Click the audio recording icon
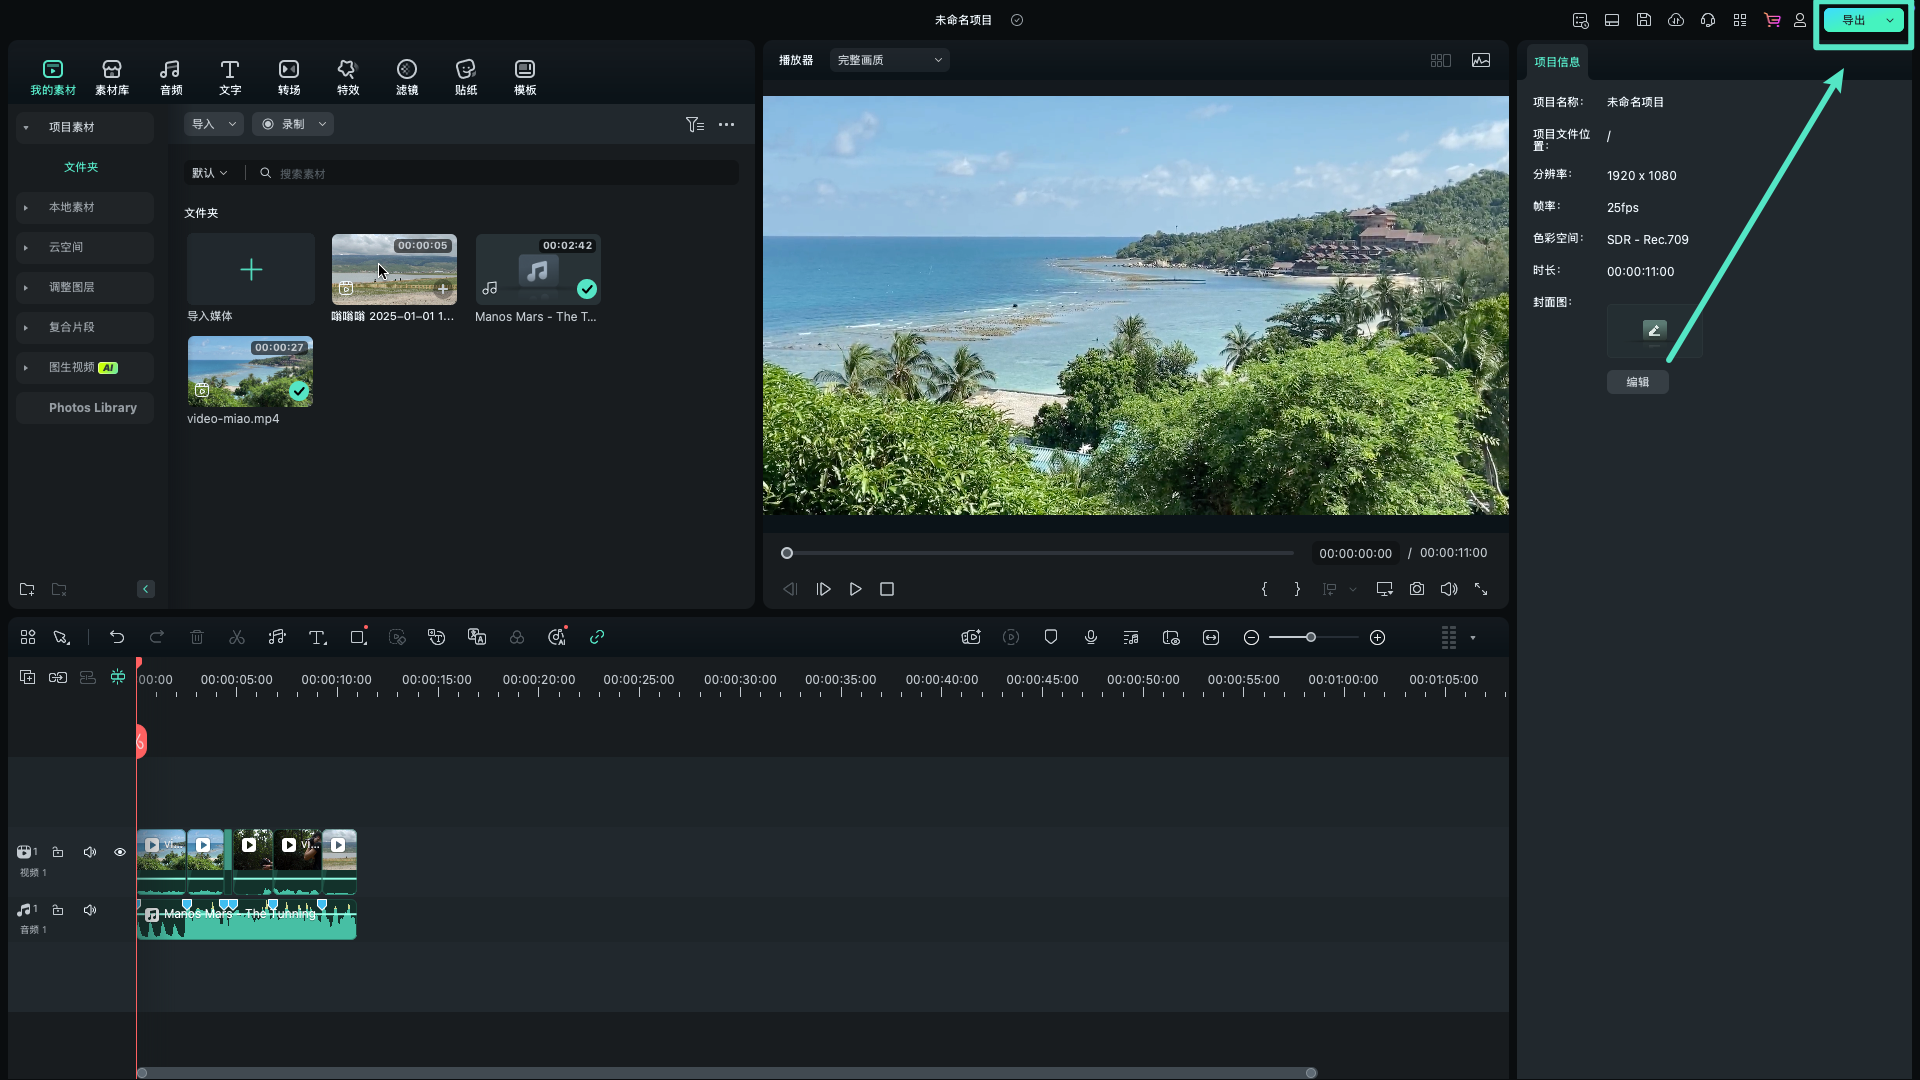Image resolution: width=1920 pixels, height=1080 pixels. (1089, 638)
